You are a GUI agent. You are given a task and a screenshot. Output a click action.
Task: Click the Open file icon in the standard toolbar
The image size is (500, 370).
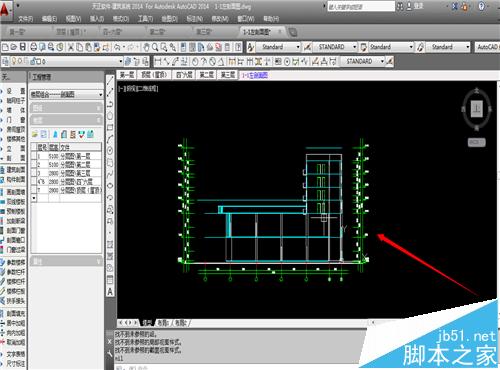click(x=14, y=47)
